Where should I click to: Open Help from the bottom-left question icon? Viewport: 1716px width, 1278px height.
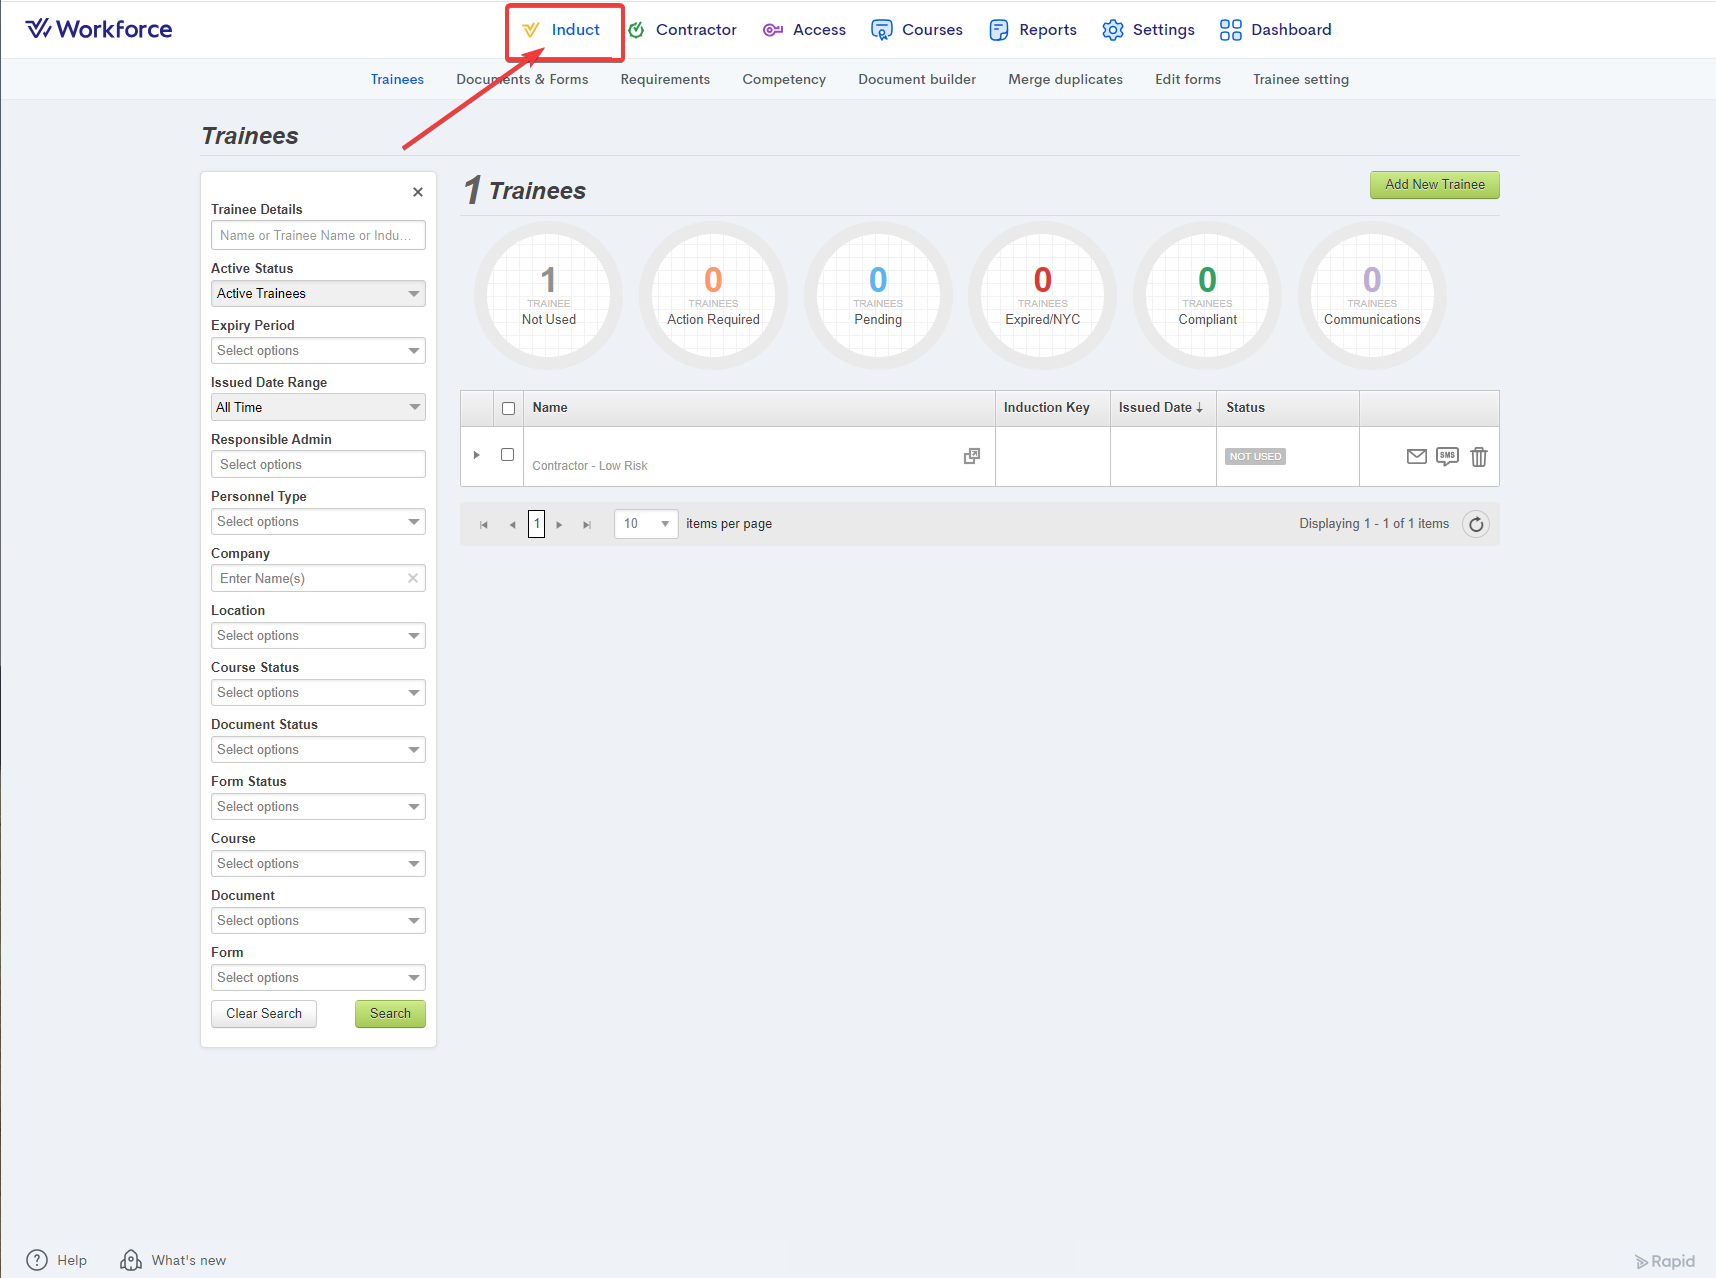tap(37, 1260)
